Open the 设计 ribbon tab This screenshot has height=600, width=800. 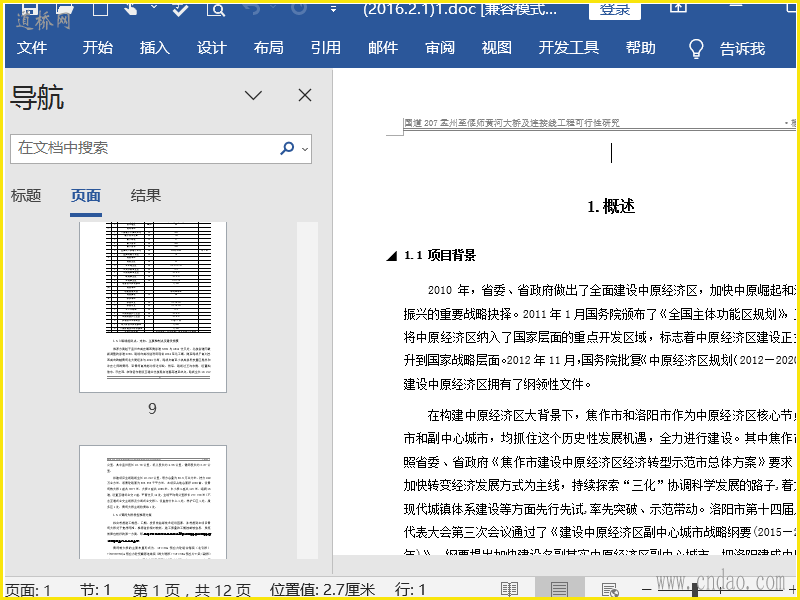coord(212,48)
